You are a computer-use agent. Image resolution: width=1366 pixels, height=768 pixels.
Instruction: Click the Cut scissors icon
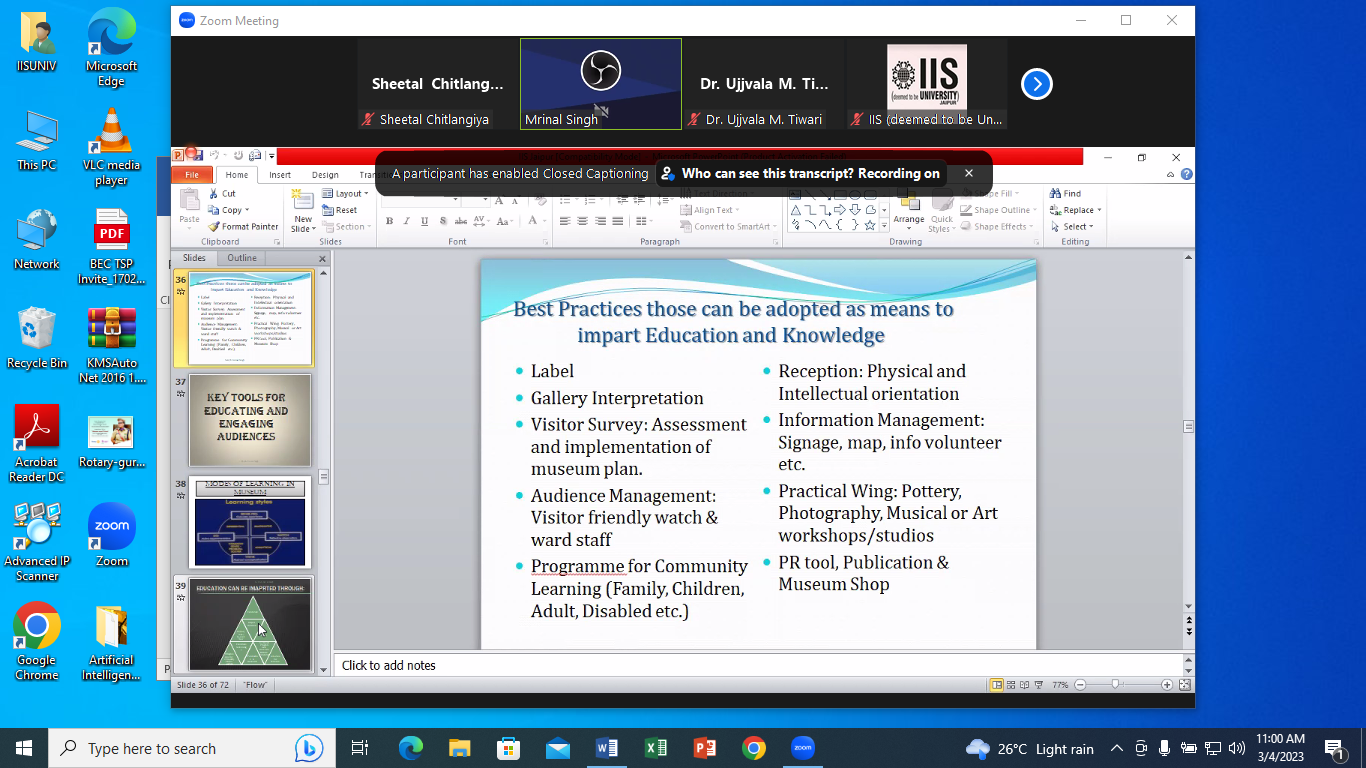[214, 194]
